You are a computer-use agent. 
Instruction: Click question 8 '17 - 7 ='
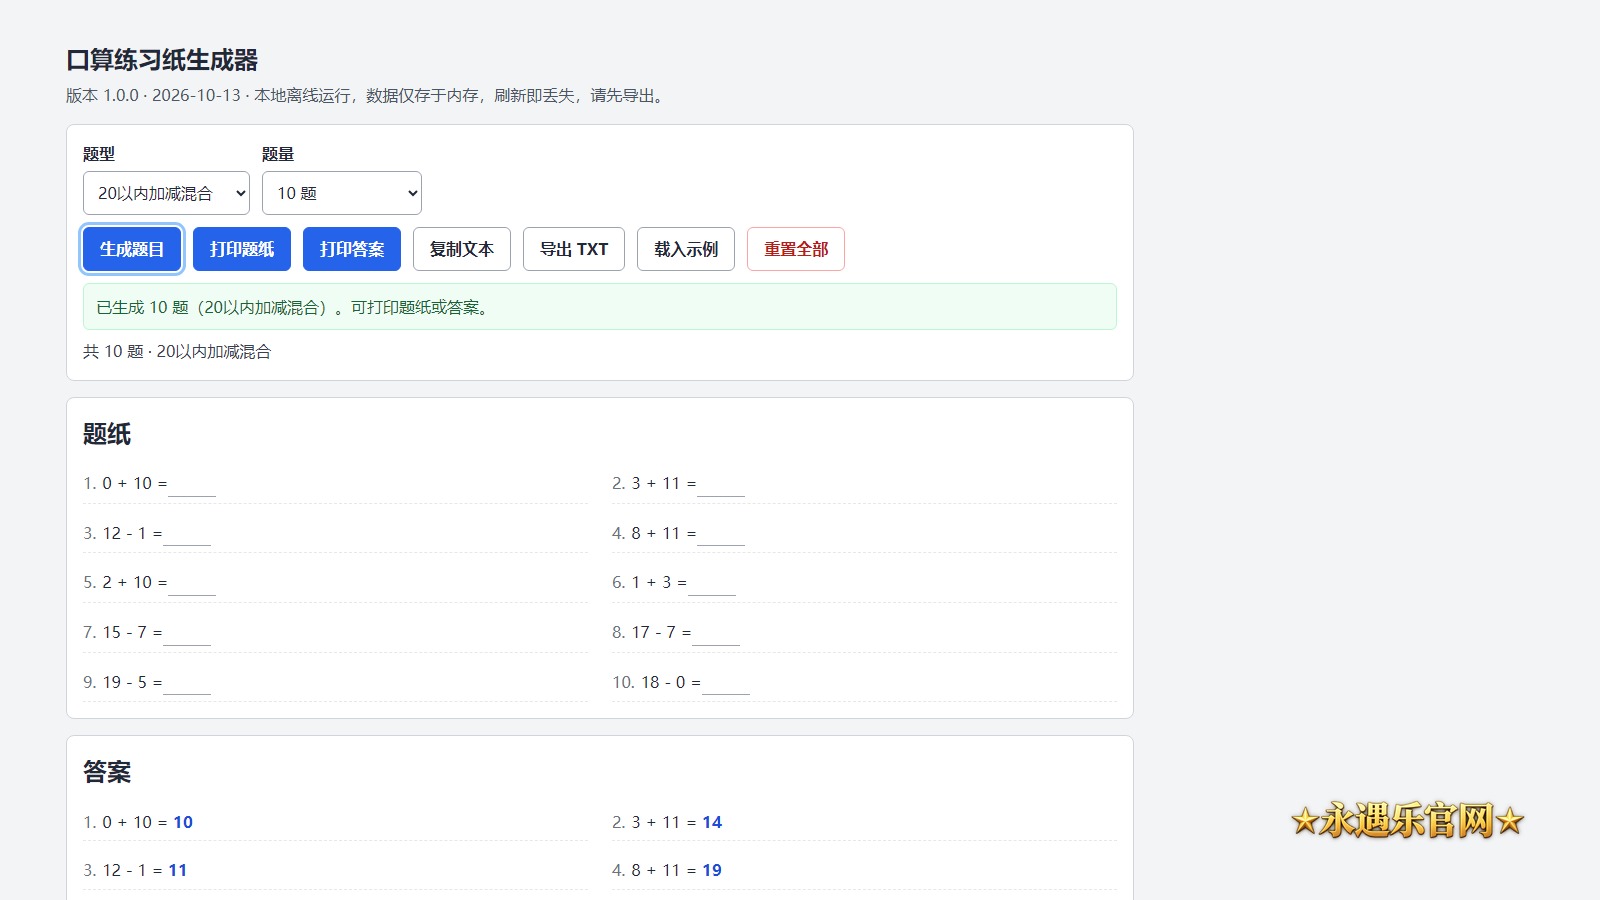[x=864, y=633]
